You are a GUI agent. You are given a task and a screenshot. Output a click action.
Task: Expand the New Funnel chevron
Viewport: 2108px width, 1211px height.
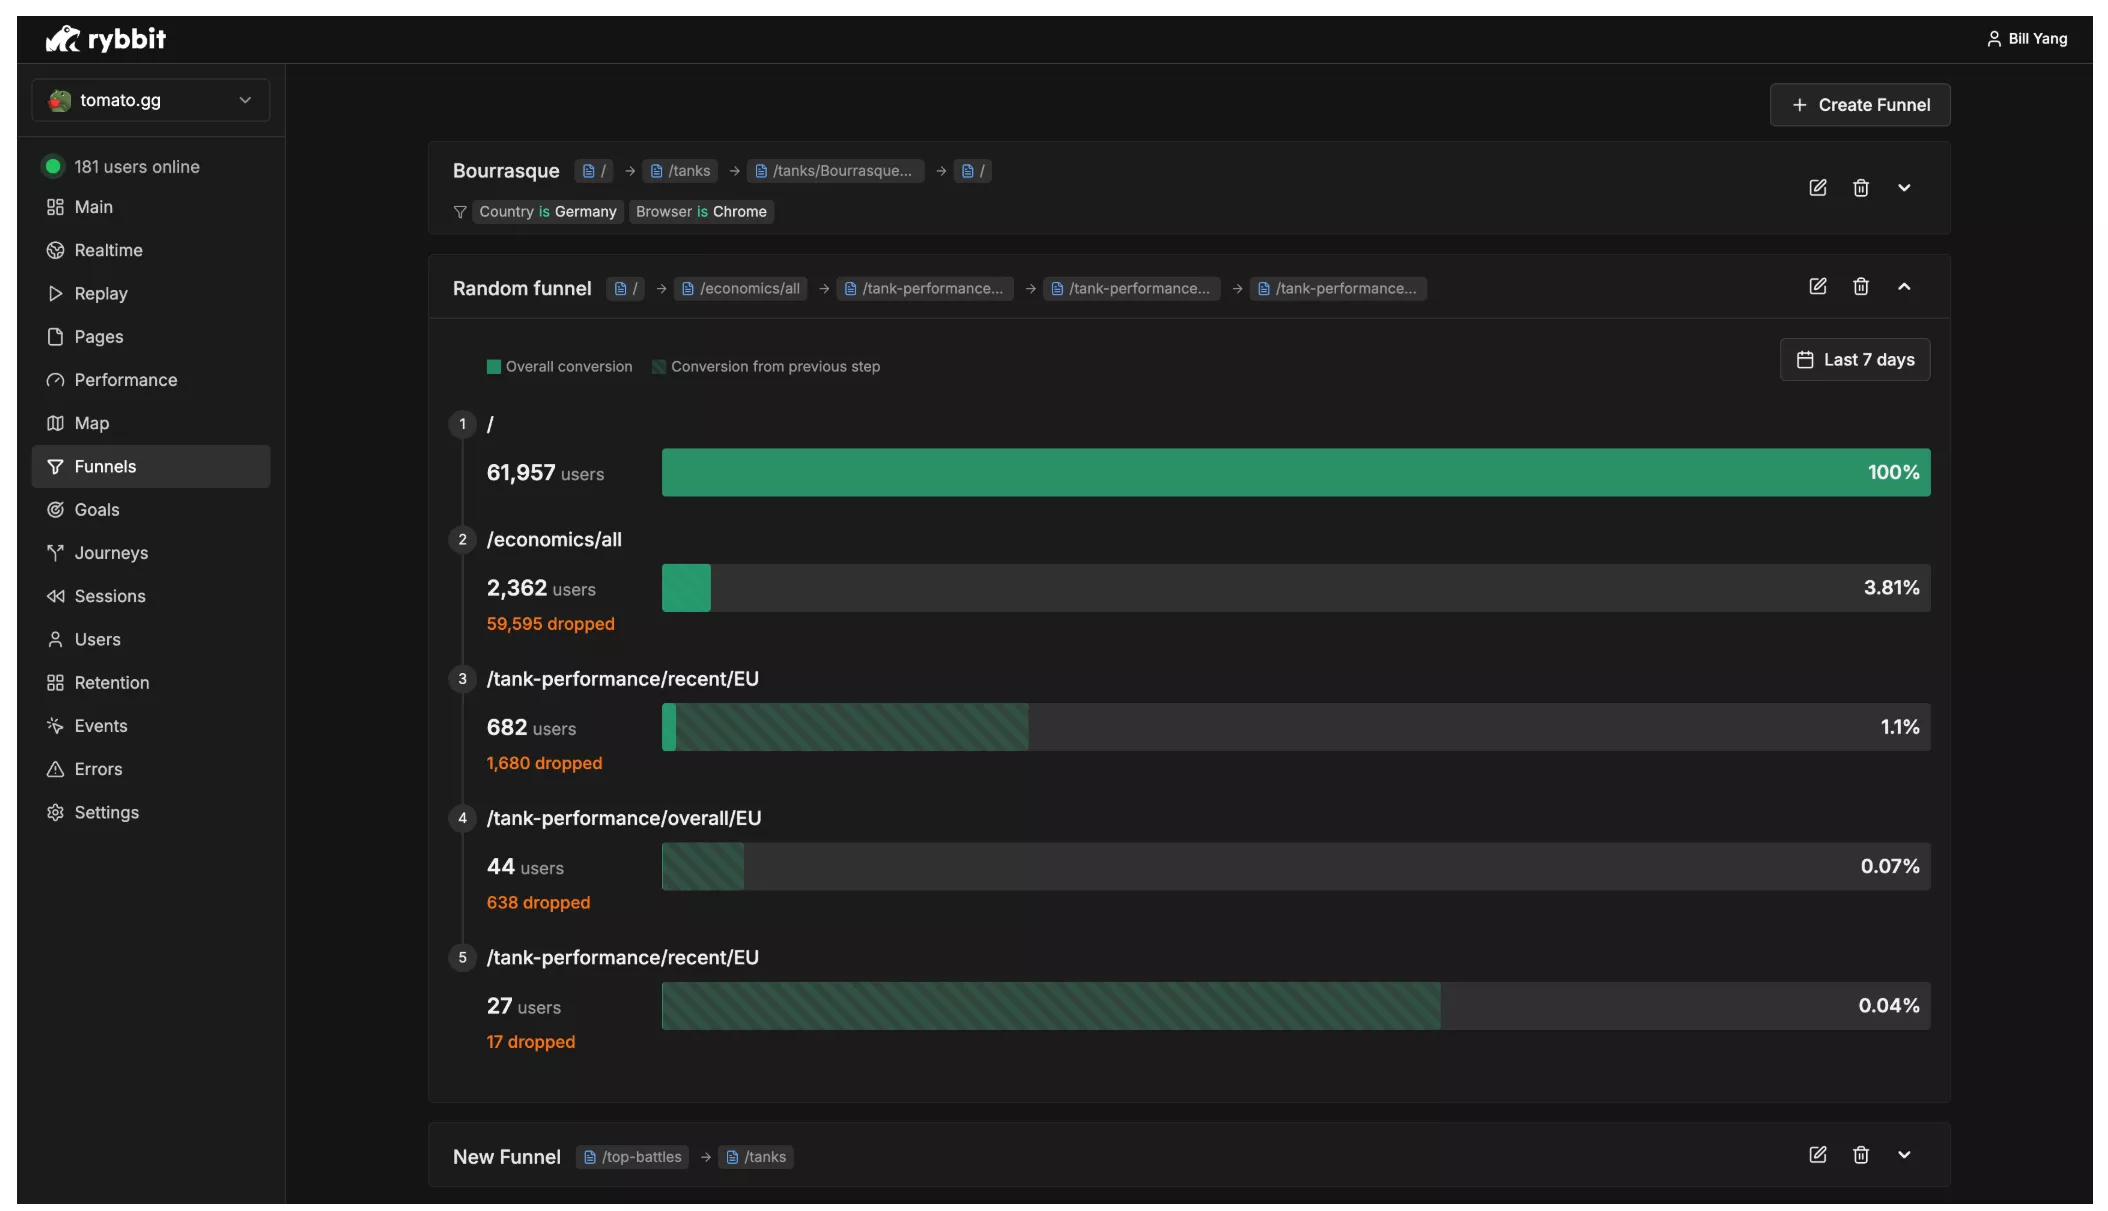[x=1904, y=1155]
